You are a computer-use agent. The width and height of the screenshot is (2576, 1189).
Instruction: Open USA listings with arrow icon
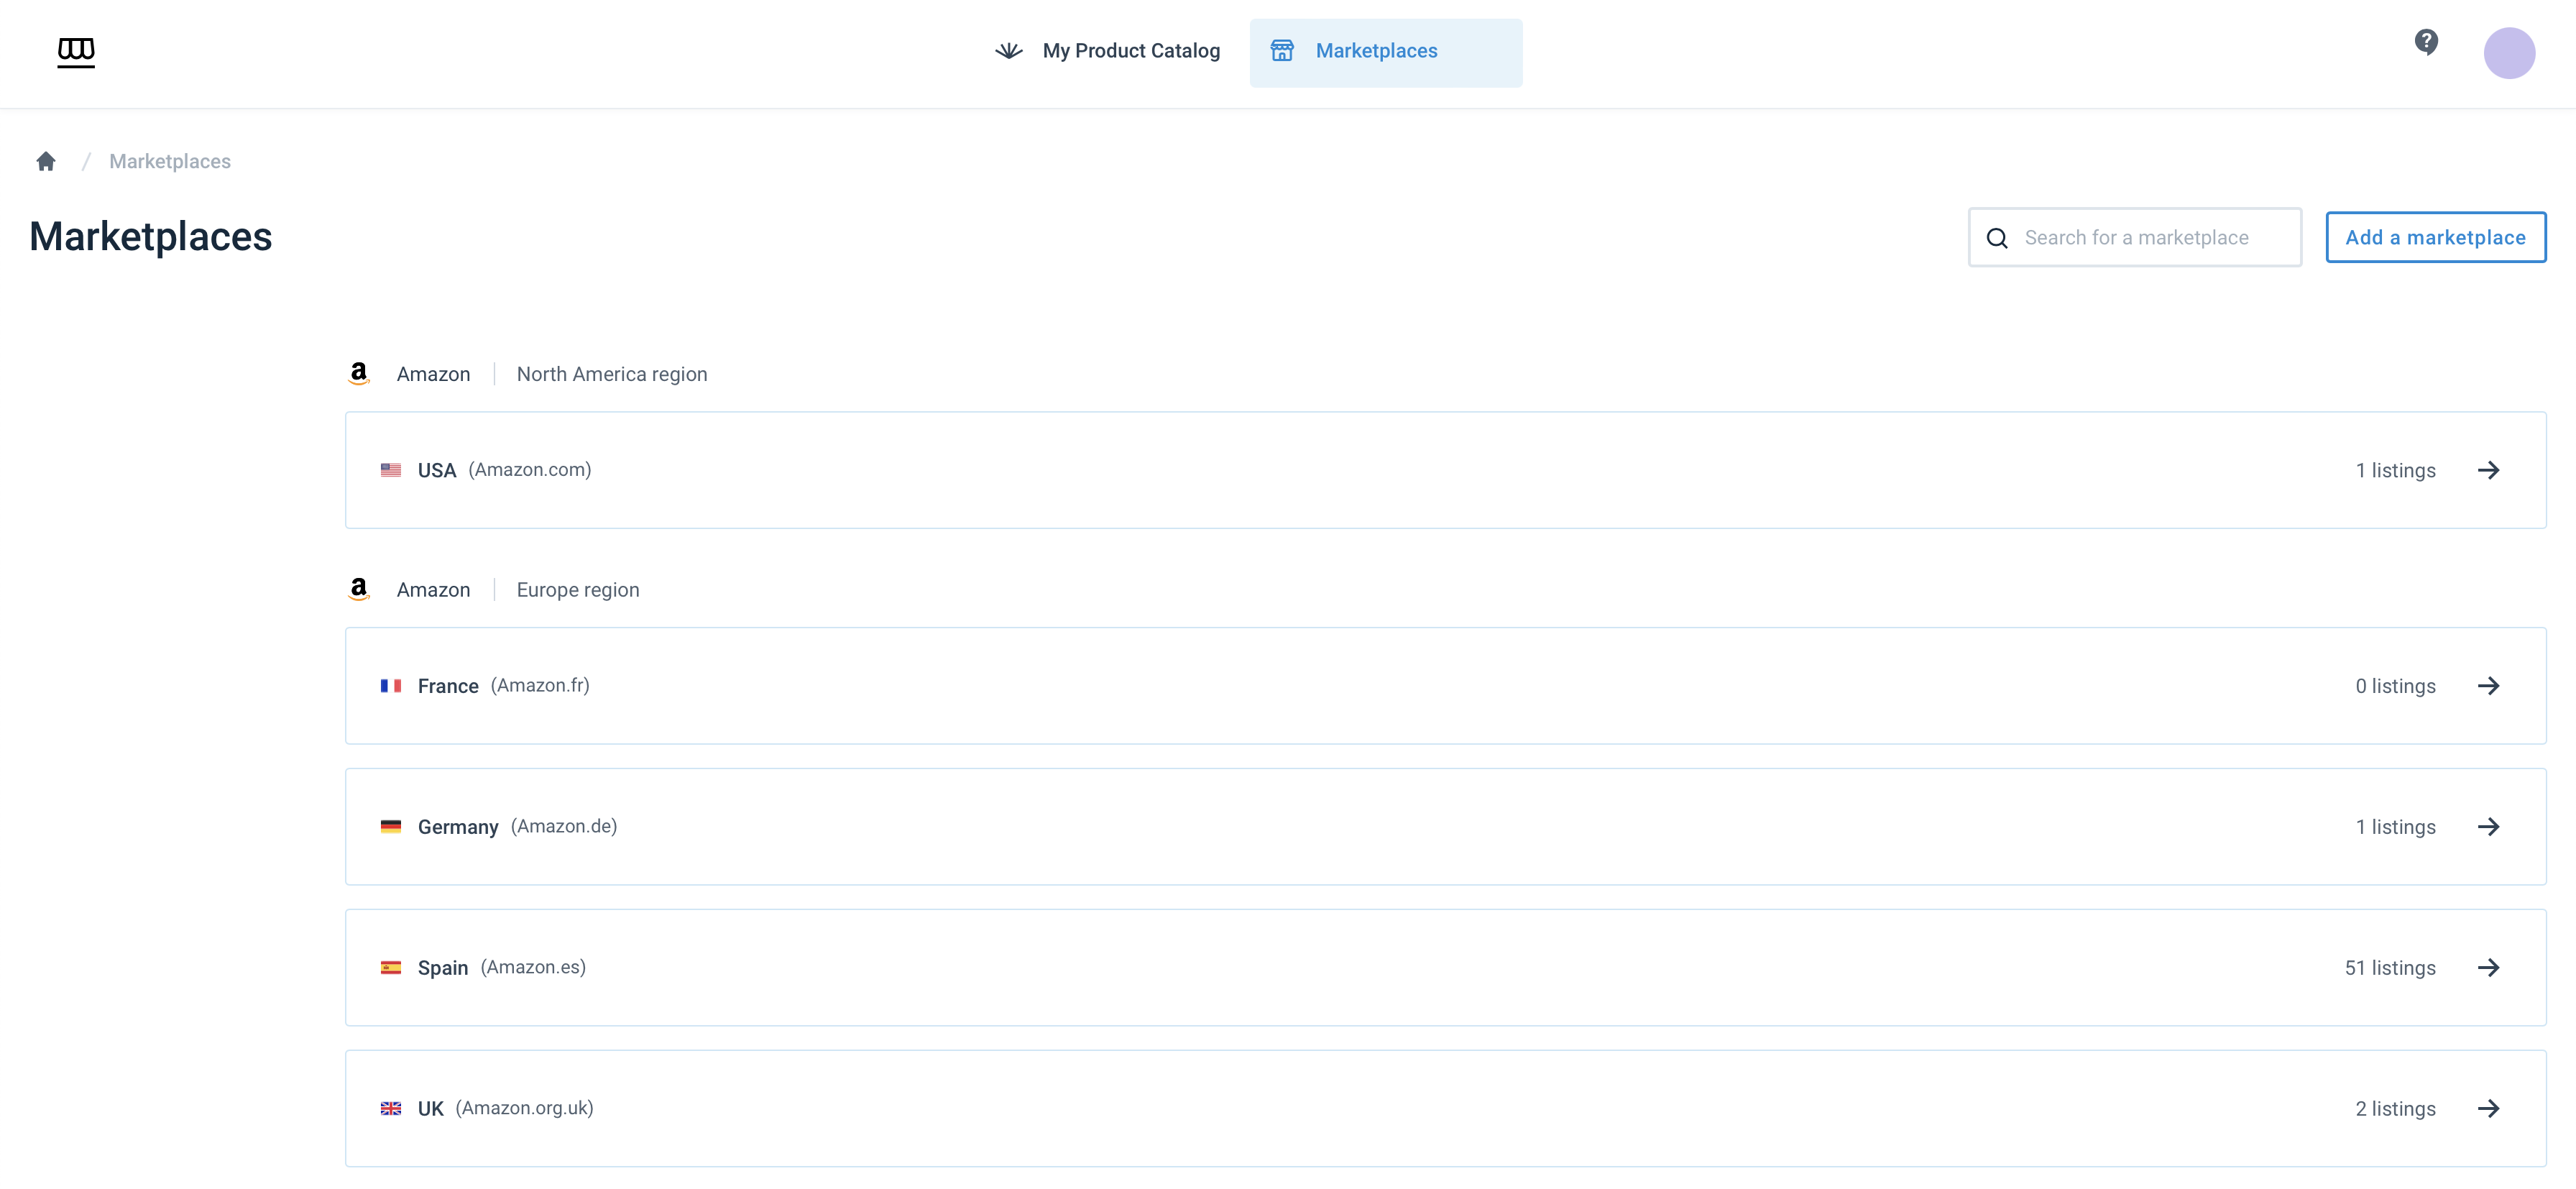tap(2489, 470)
